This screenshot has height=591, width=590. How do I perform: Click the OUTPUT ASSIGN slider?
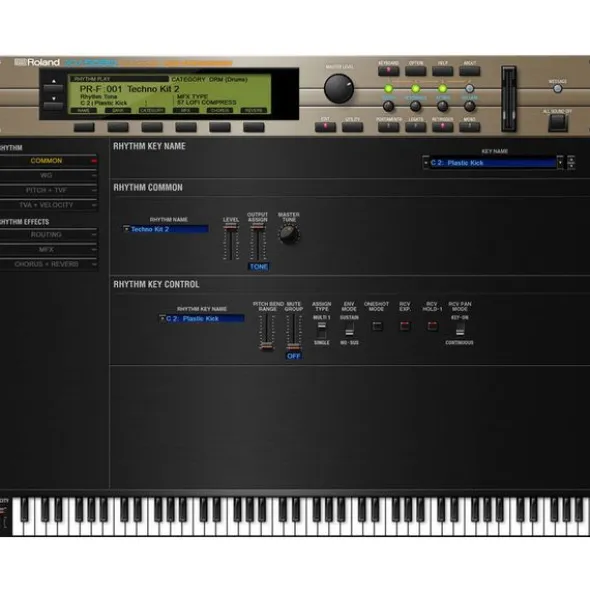click(258, 242)
